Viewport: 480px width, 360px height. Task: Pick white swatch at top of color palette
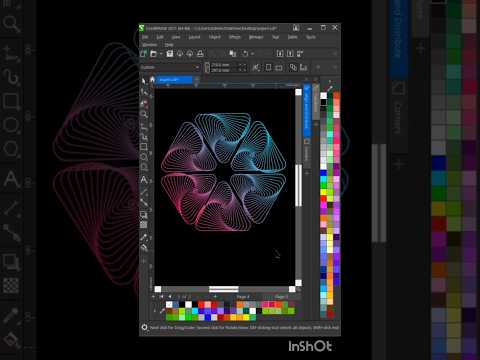[x=323, y=96]
